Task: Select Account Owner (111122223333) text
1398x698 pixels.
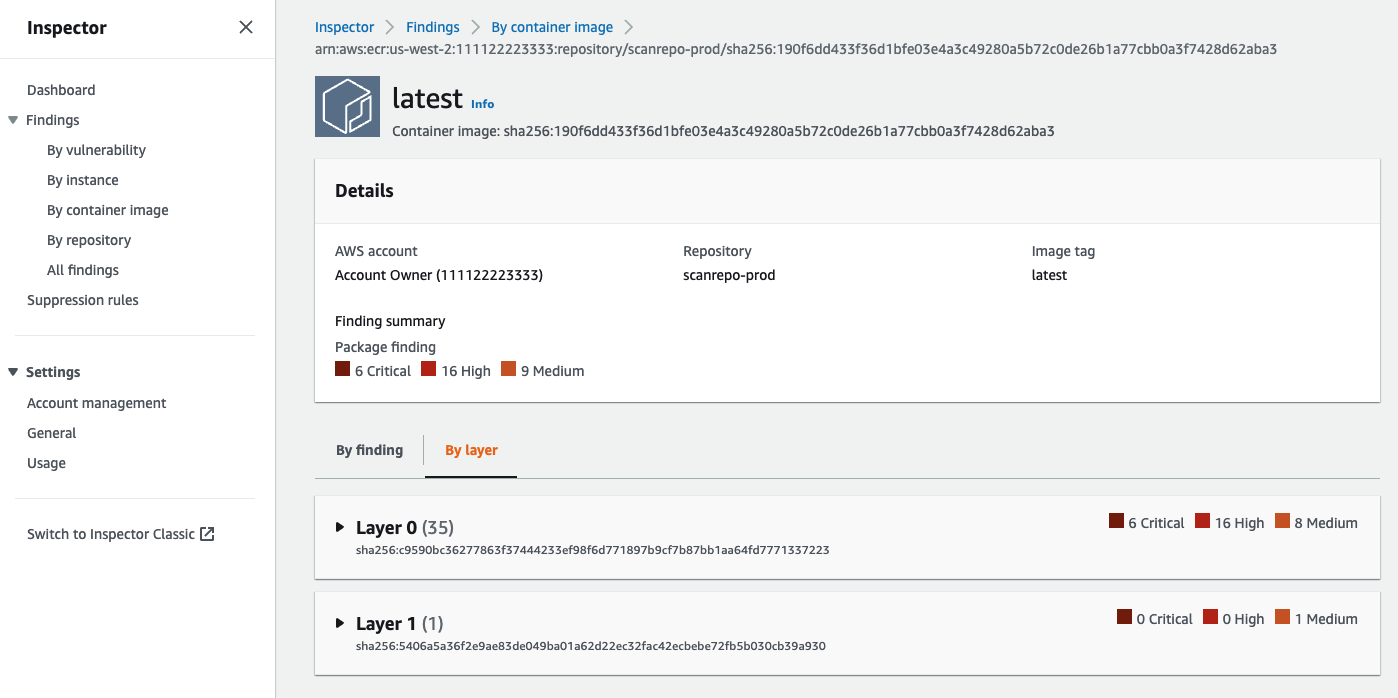Action: (439, 275)
